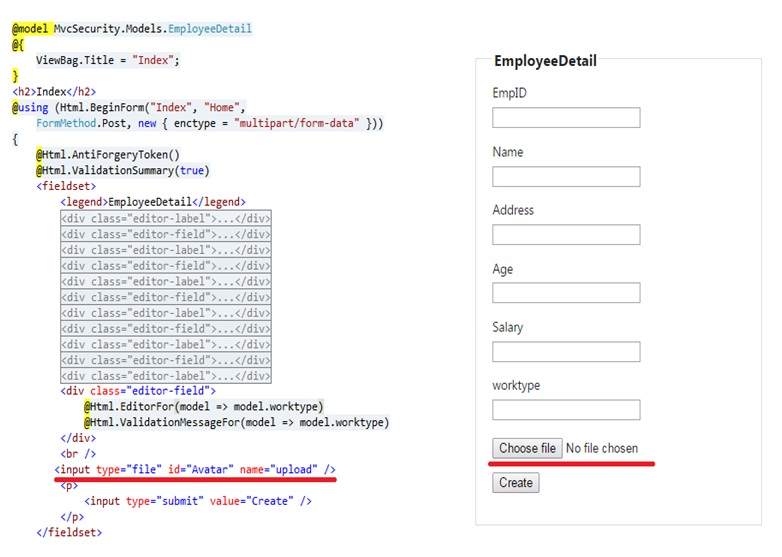Image resolution: width=782 pixels, height=557 pixels.
Task: Click the worktype label in the form
Action: tap(516, 385)
